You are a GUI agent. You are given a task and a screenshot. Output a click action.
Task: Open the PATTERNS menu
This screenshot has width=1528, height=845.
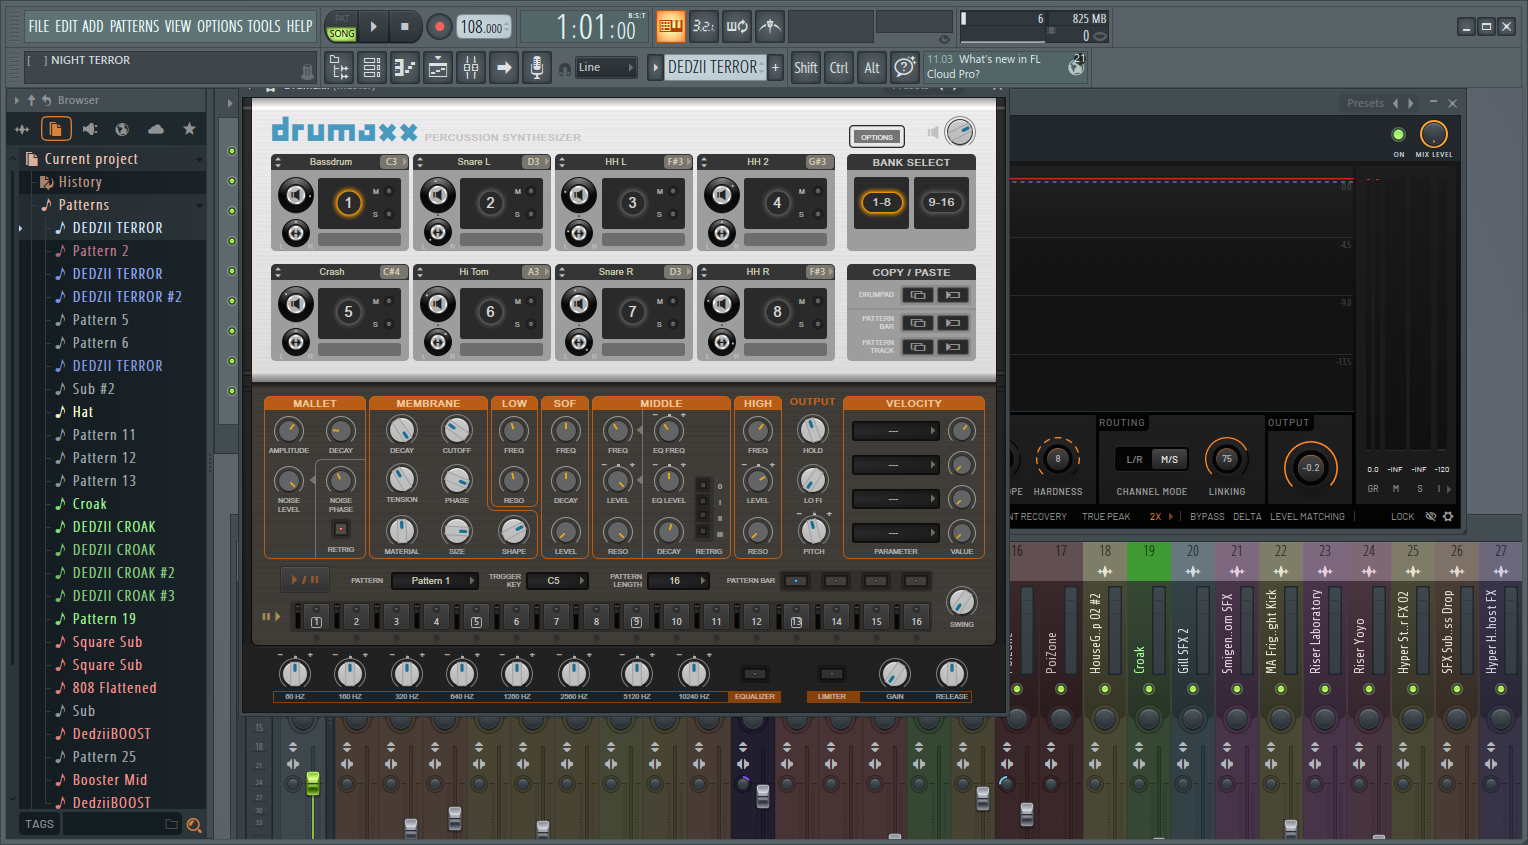[135, 26]
